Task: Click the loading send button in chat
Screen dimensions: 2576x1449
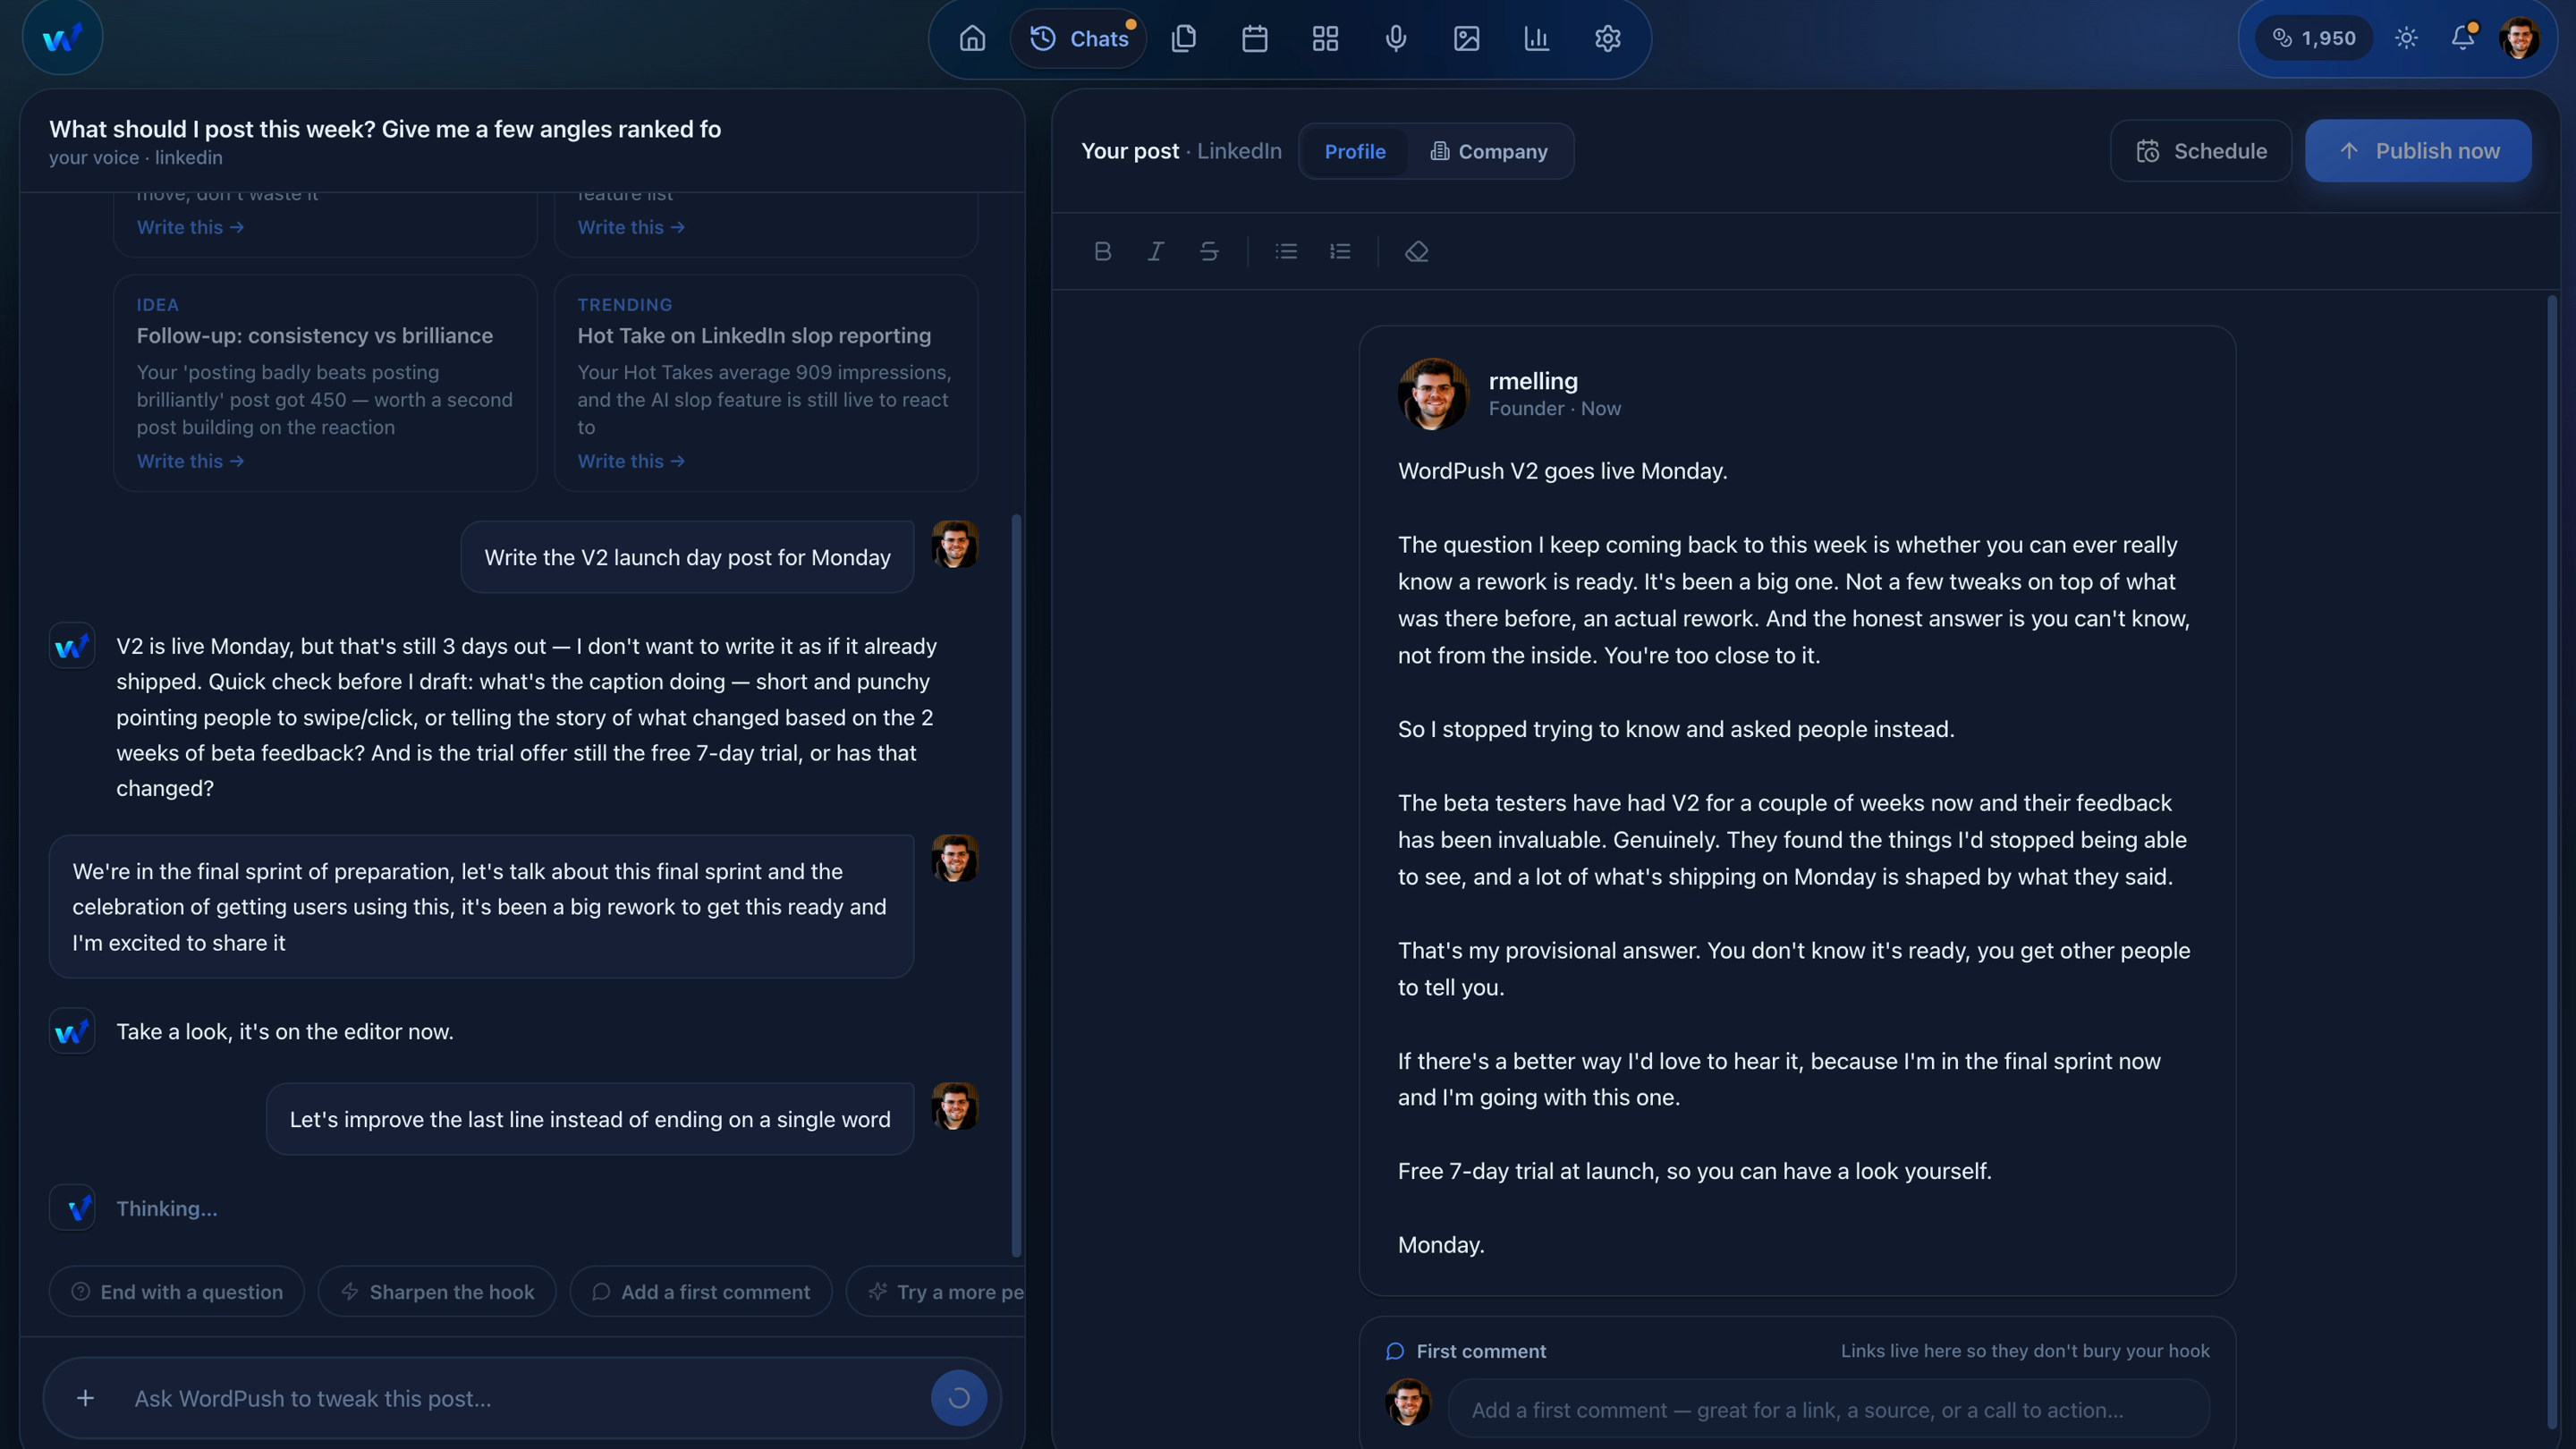Action: pyautogui.click(x=958, y=1398)
